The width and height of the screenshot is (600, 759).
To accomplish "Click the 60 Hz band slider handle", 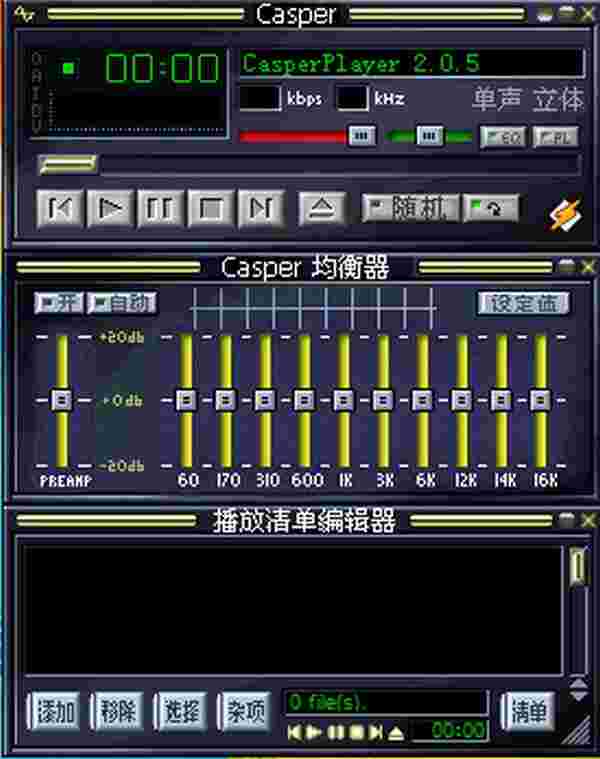I will tap(186, 400).
